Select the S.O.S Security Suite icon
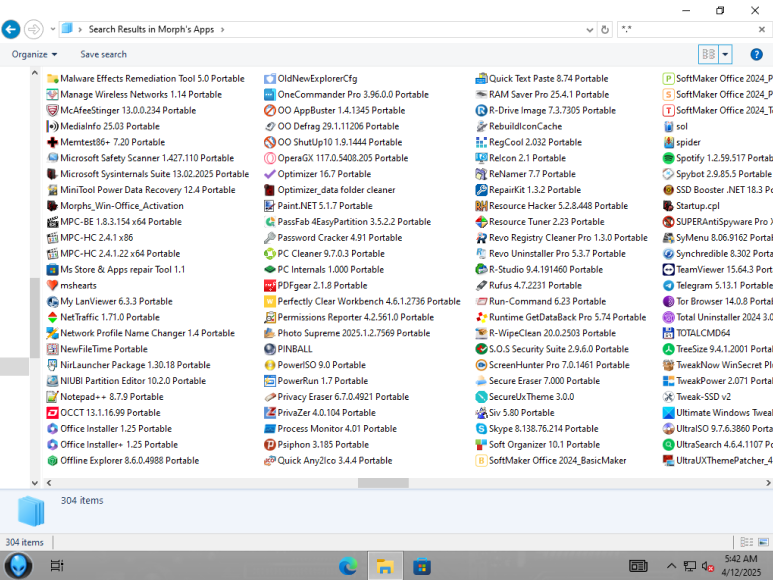773x580 pixels. 481,349
